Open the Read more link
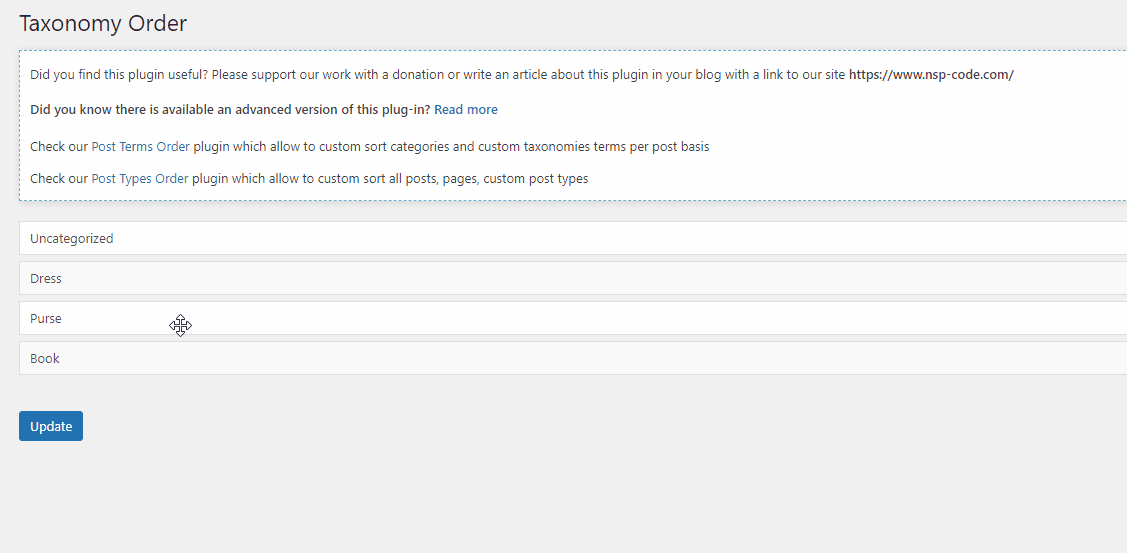 point(465,110)
